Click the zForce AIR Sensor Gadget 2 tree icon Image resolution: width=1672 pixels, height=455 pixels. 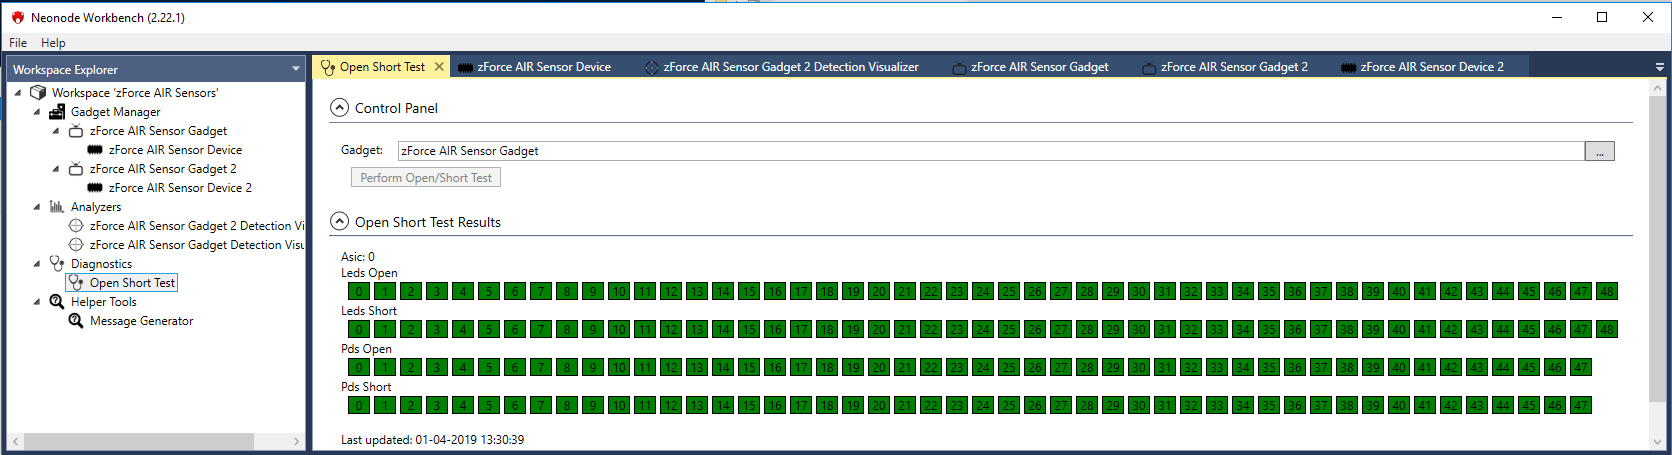pyautogui.click(x=76, y=169)
